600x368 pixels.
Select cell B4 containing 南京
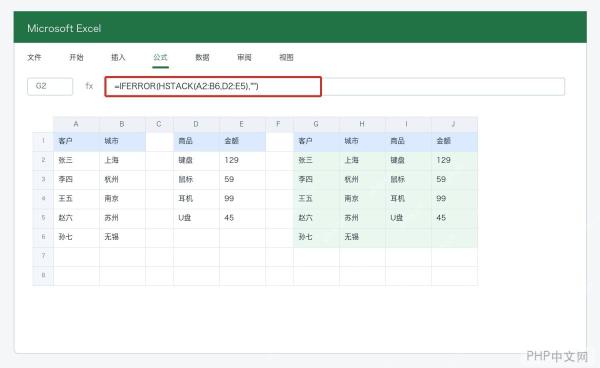pyautogui.click(x=122, y=199)
